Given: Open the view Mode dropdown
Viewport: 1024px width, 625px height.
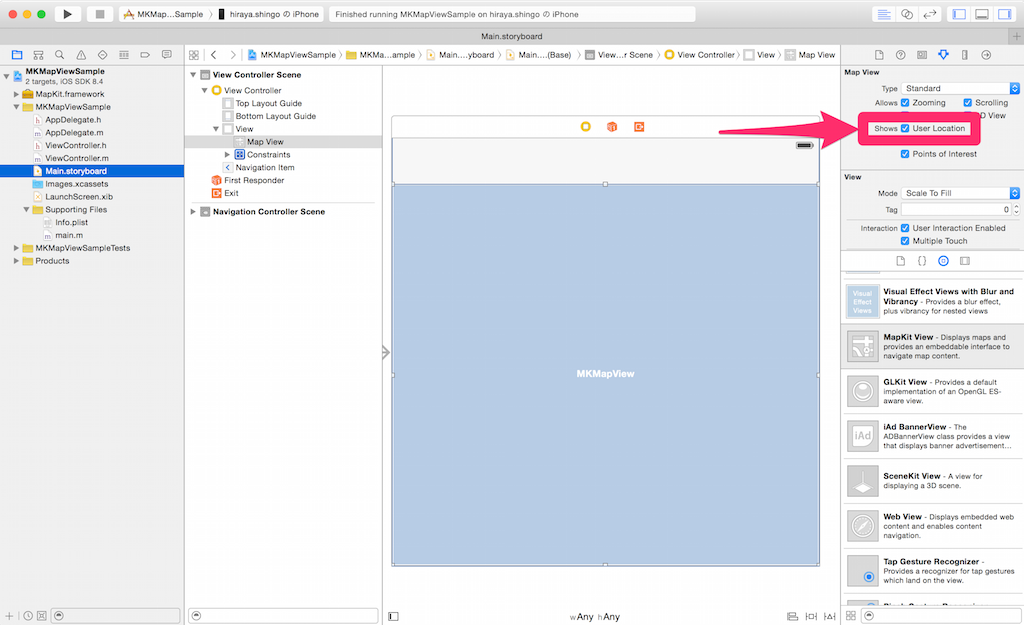Looking at the screenshot, I should (960, 193).
